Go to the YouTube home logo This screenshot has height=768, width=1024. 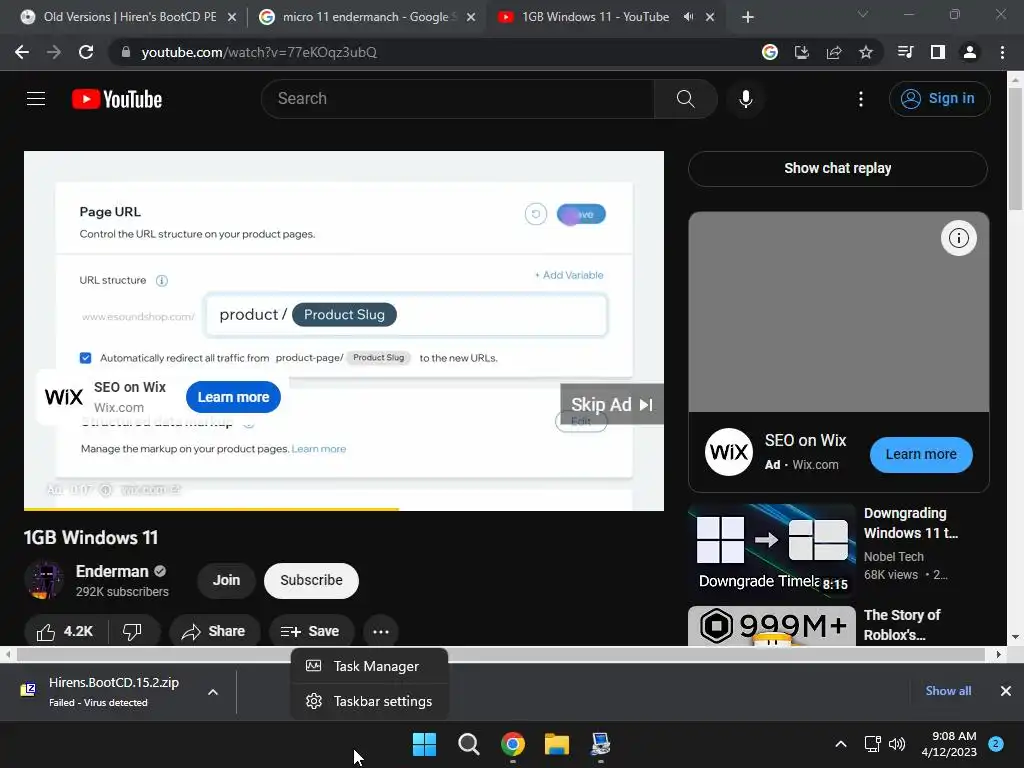117,99
